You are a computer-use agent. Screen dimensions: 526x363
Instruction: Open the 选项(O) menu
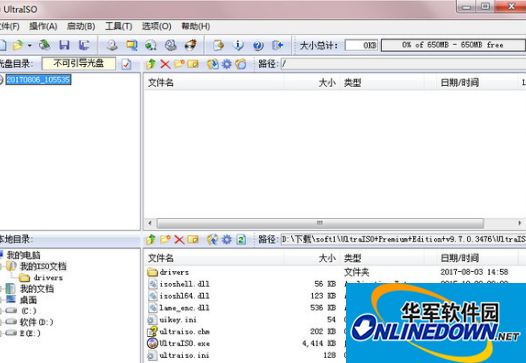click(x=156, y=26)
